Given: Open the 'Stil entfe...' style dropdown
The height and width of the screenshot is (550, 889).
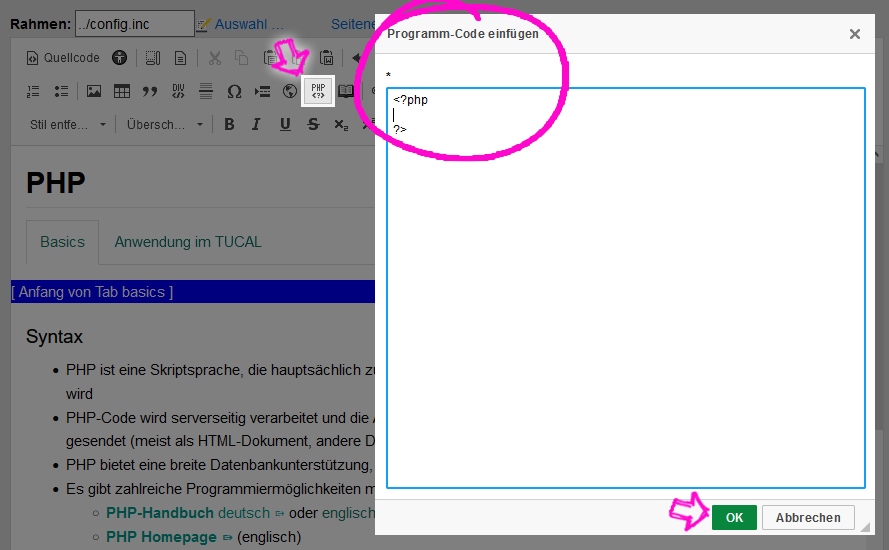Looking at the screenshot, I should pyautogui.click(x=67, y=125).
